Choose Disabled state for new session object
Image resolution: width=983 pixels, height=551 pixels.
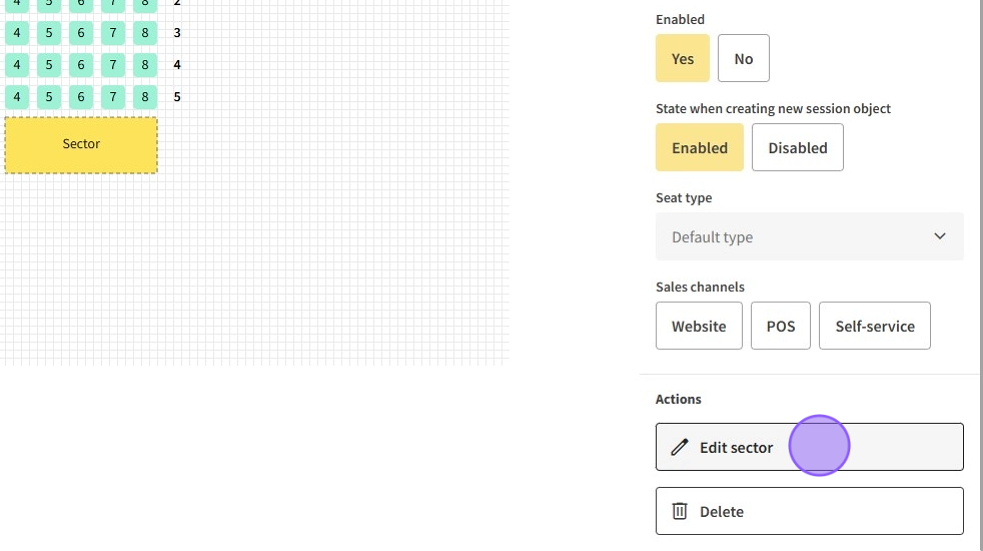pos(797,147)
